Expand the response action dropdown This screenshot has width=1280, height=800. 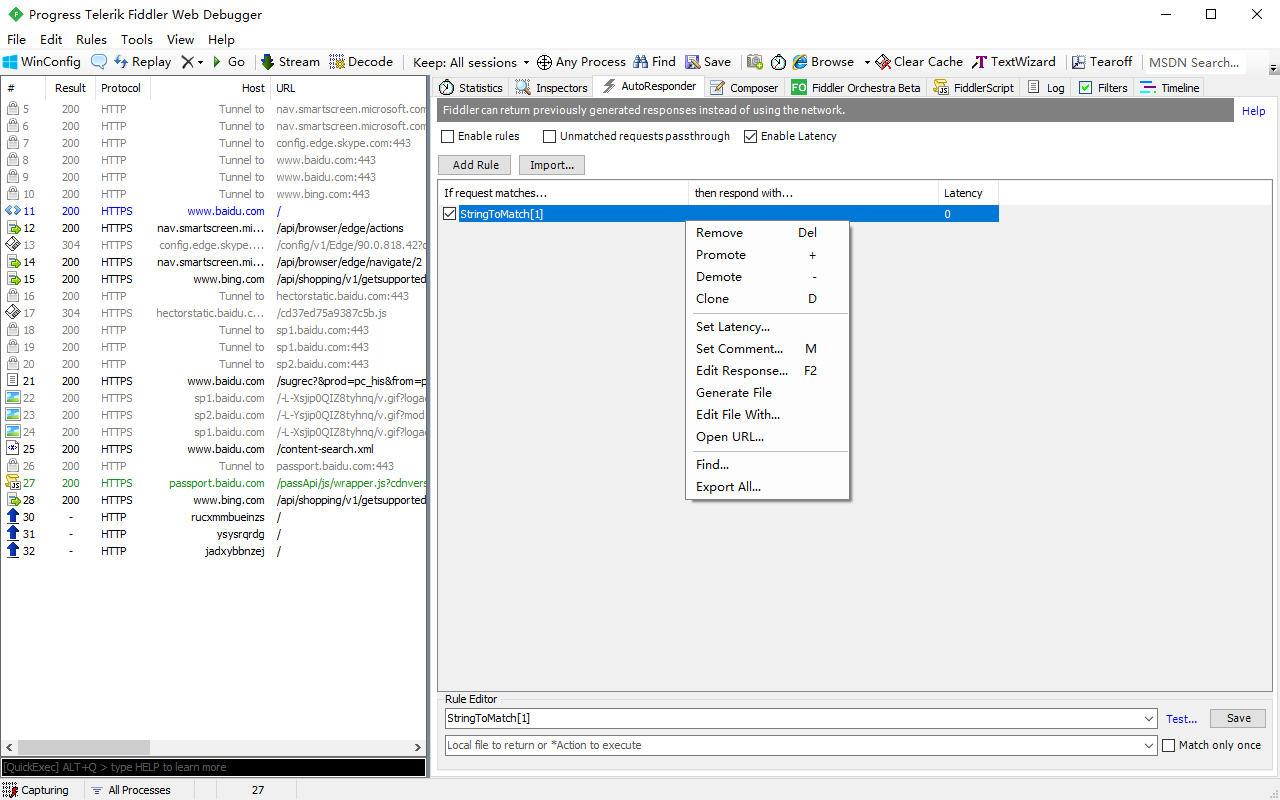pyautogui.click(x=1149, y=745)
